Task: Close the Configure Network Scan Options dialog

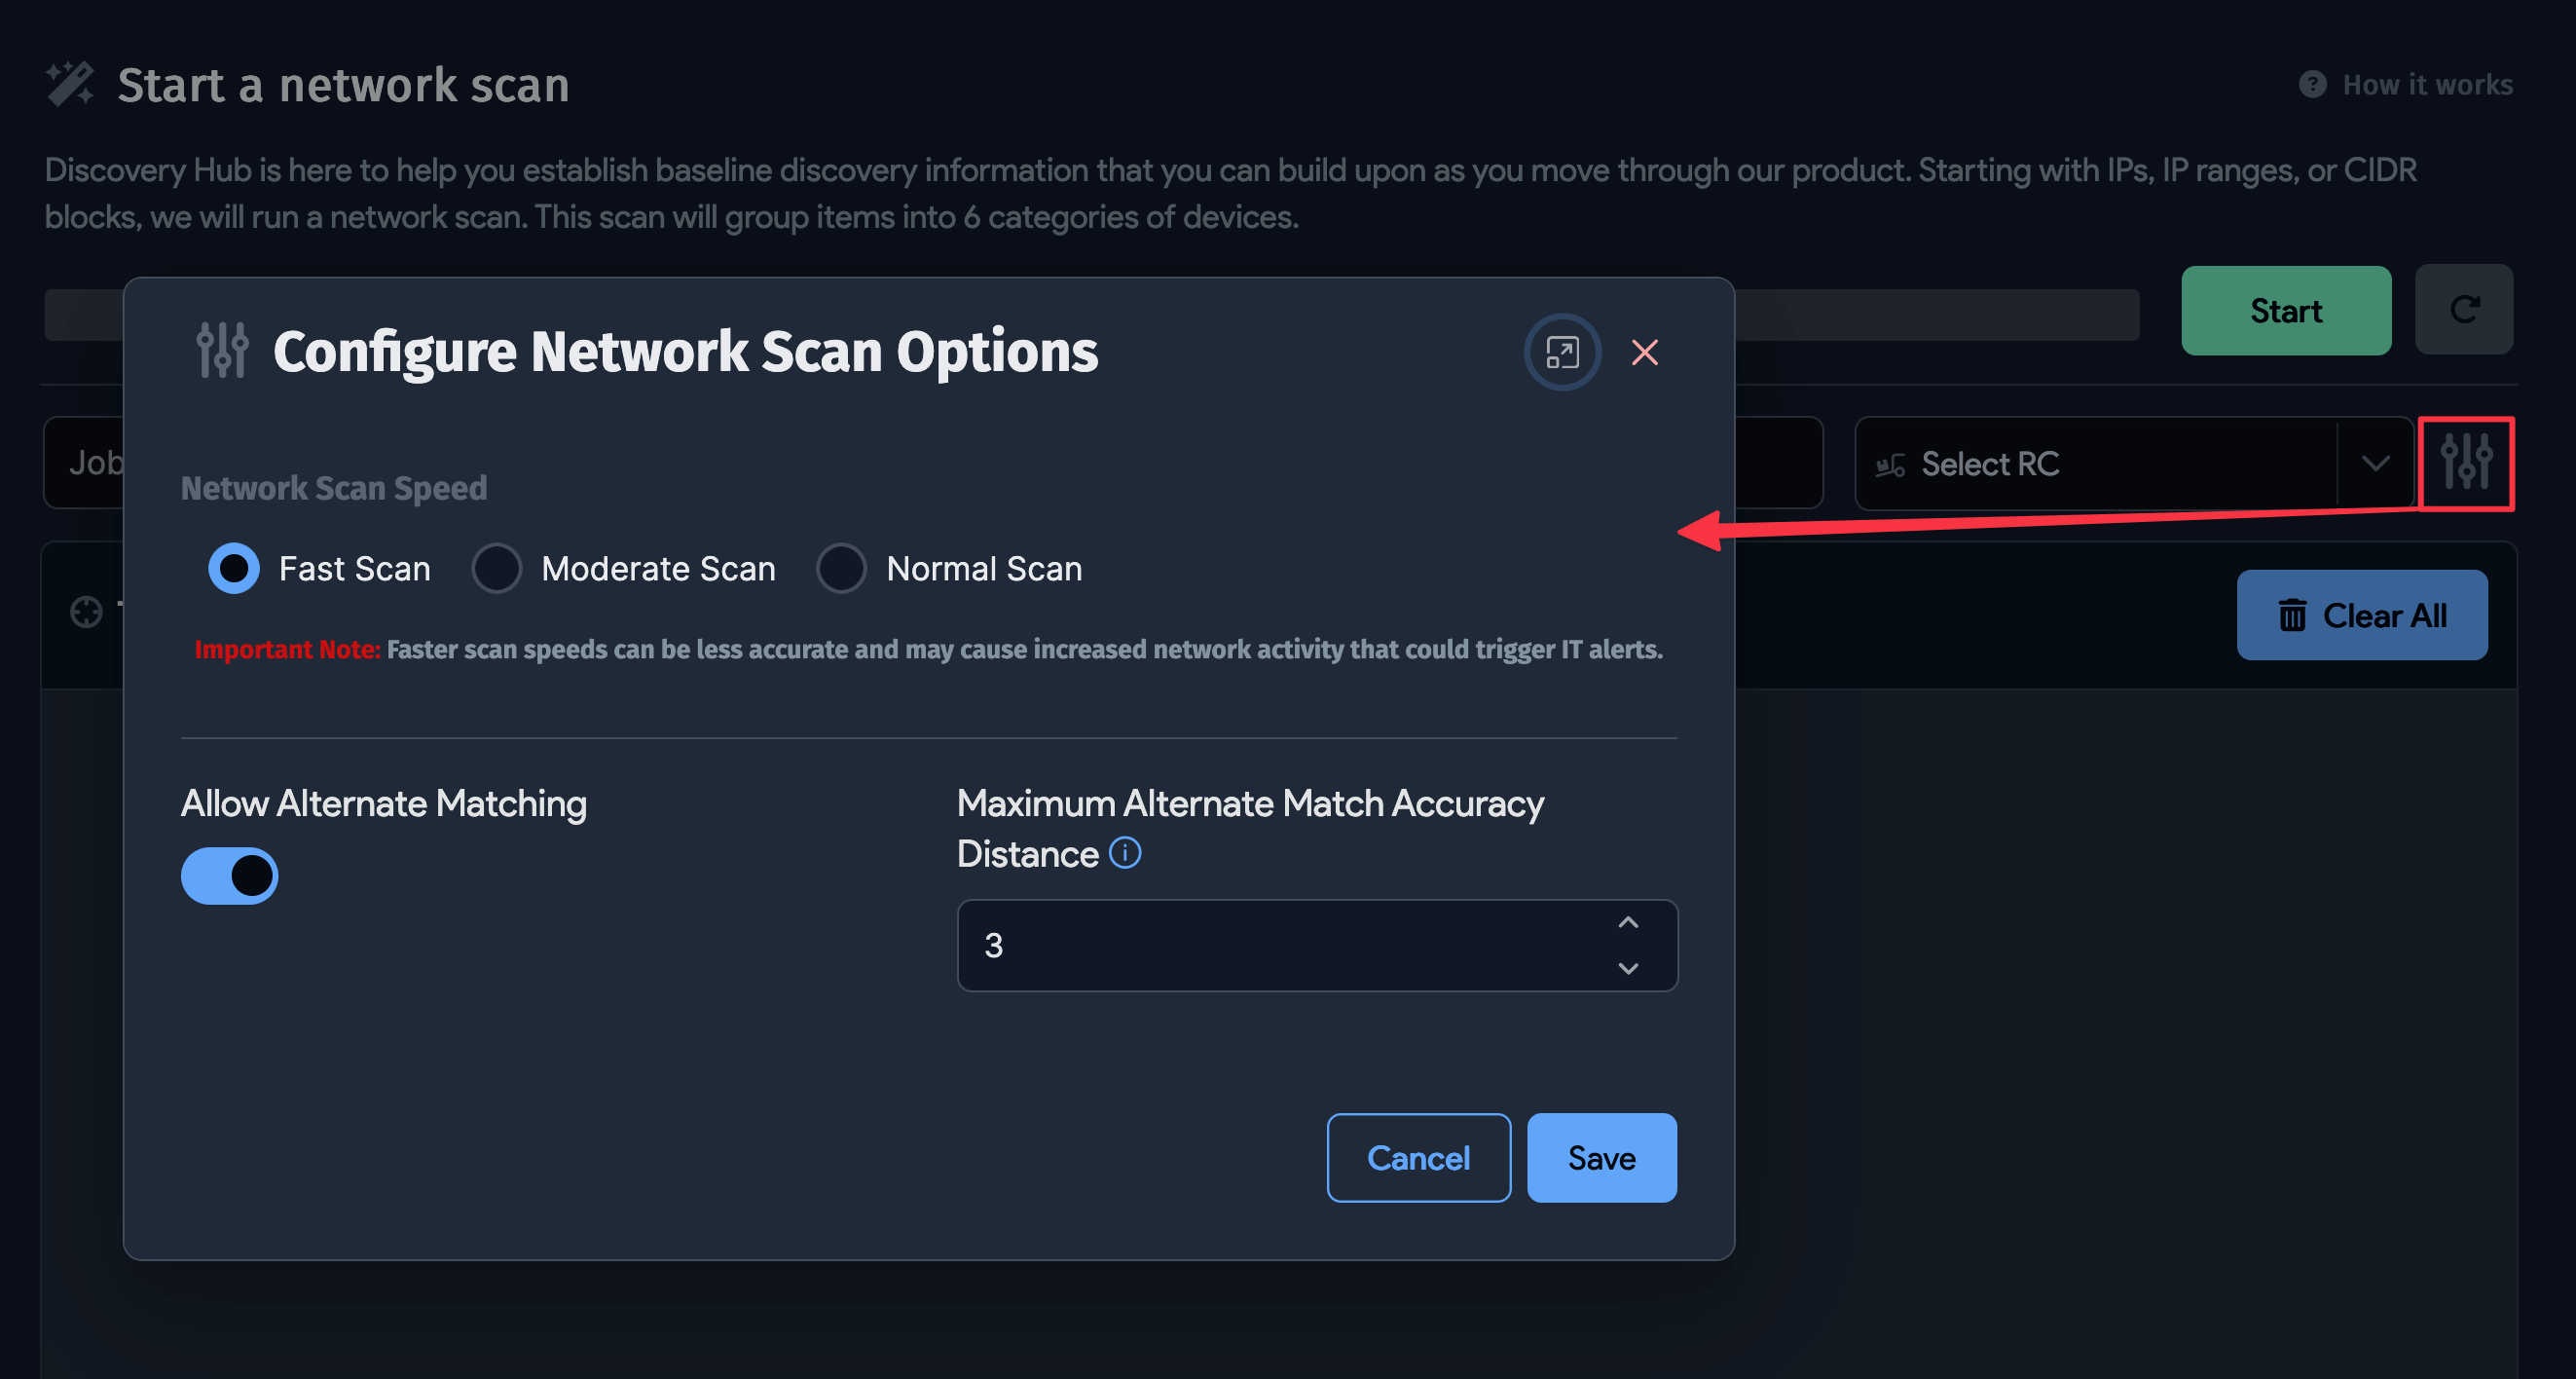Action: pyautogui.click(x=1645, y=351)
